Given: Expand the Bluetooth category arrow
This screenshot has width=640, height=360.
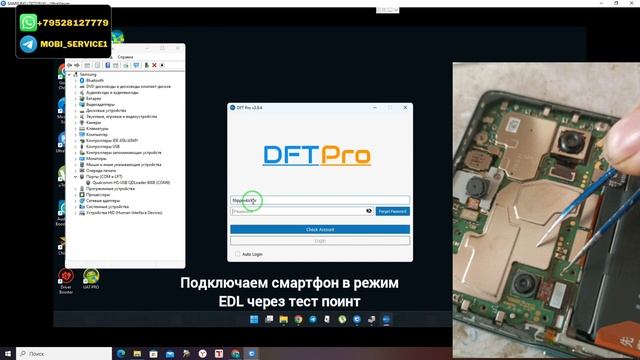Looking at the screenshot, I should click(x=76, y=80).
